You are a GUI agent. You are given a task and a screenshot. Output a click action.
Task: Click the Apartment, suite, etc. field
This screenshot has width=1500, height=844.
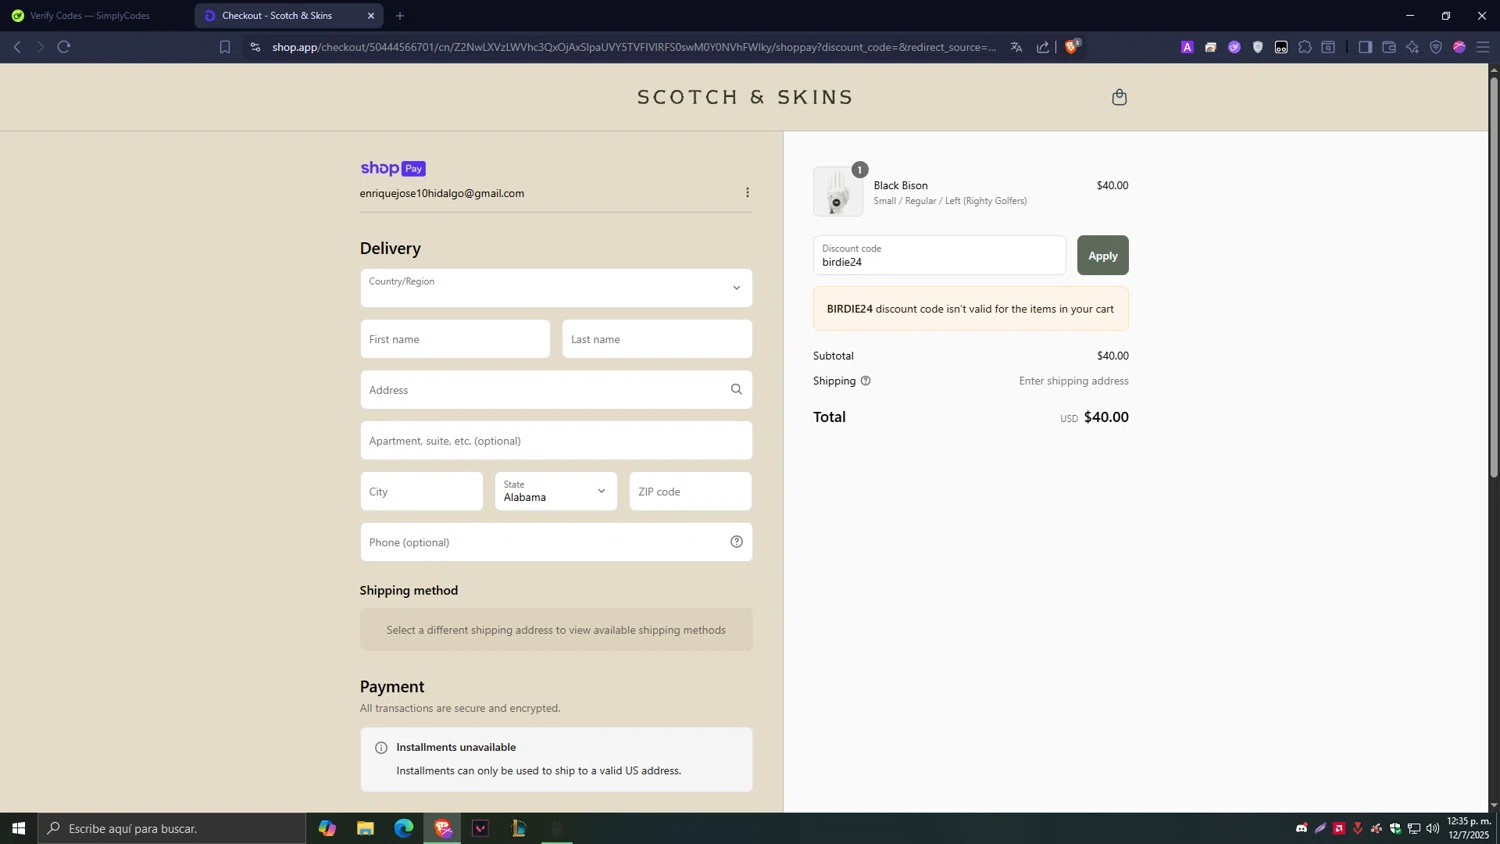pos(556,440)
